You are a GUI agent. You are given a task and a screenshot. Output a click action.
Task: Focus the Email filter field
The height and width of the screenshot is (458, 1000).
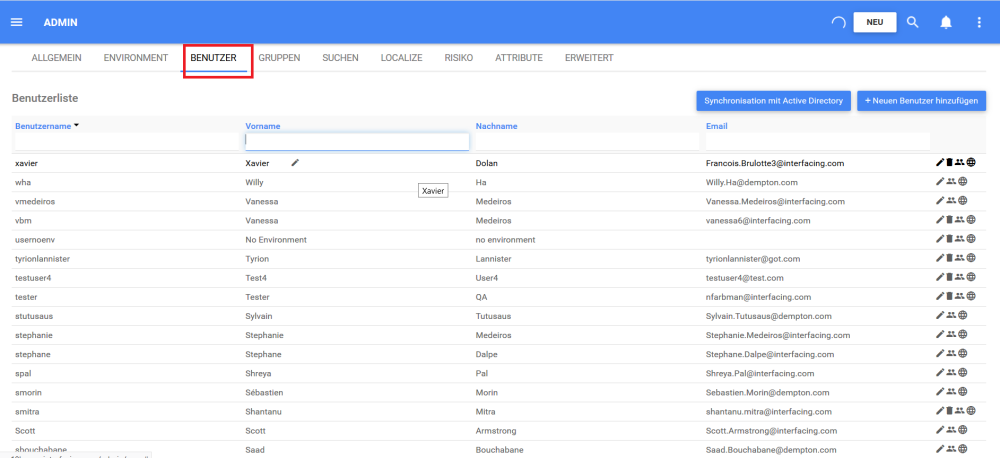point(818,142)
